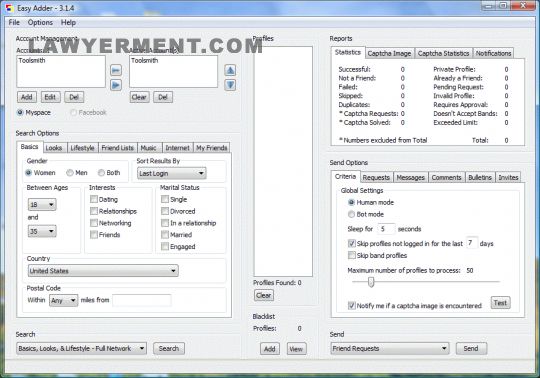Image resolution: width=540 pixels, height=378 pixels.
Task: Click the captcha Test button
Action: pyautogui.click(x=500, y=303)
